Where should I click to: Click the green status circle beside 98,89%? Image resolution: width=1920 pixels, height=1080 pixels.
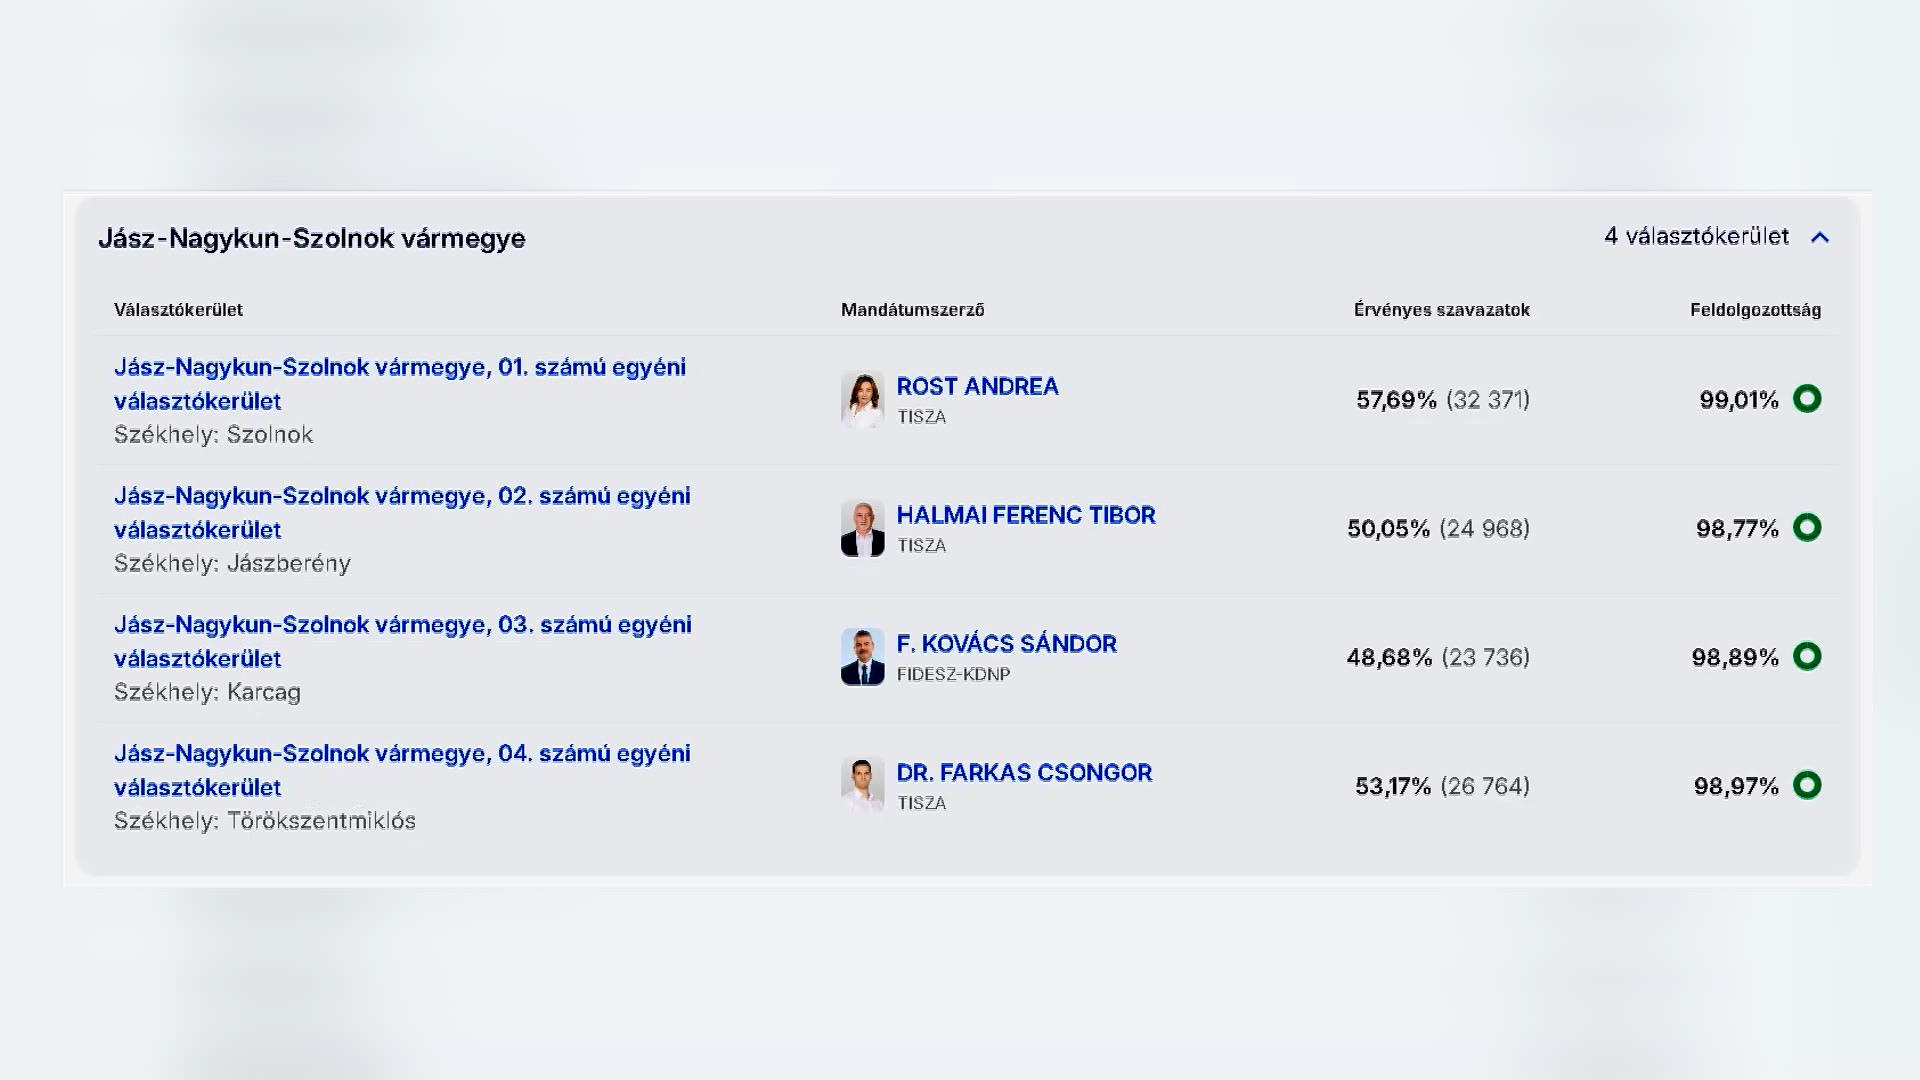(x=1807, y=656)
